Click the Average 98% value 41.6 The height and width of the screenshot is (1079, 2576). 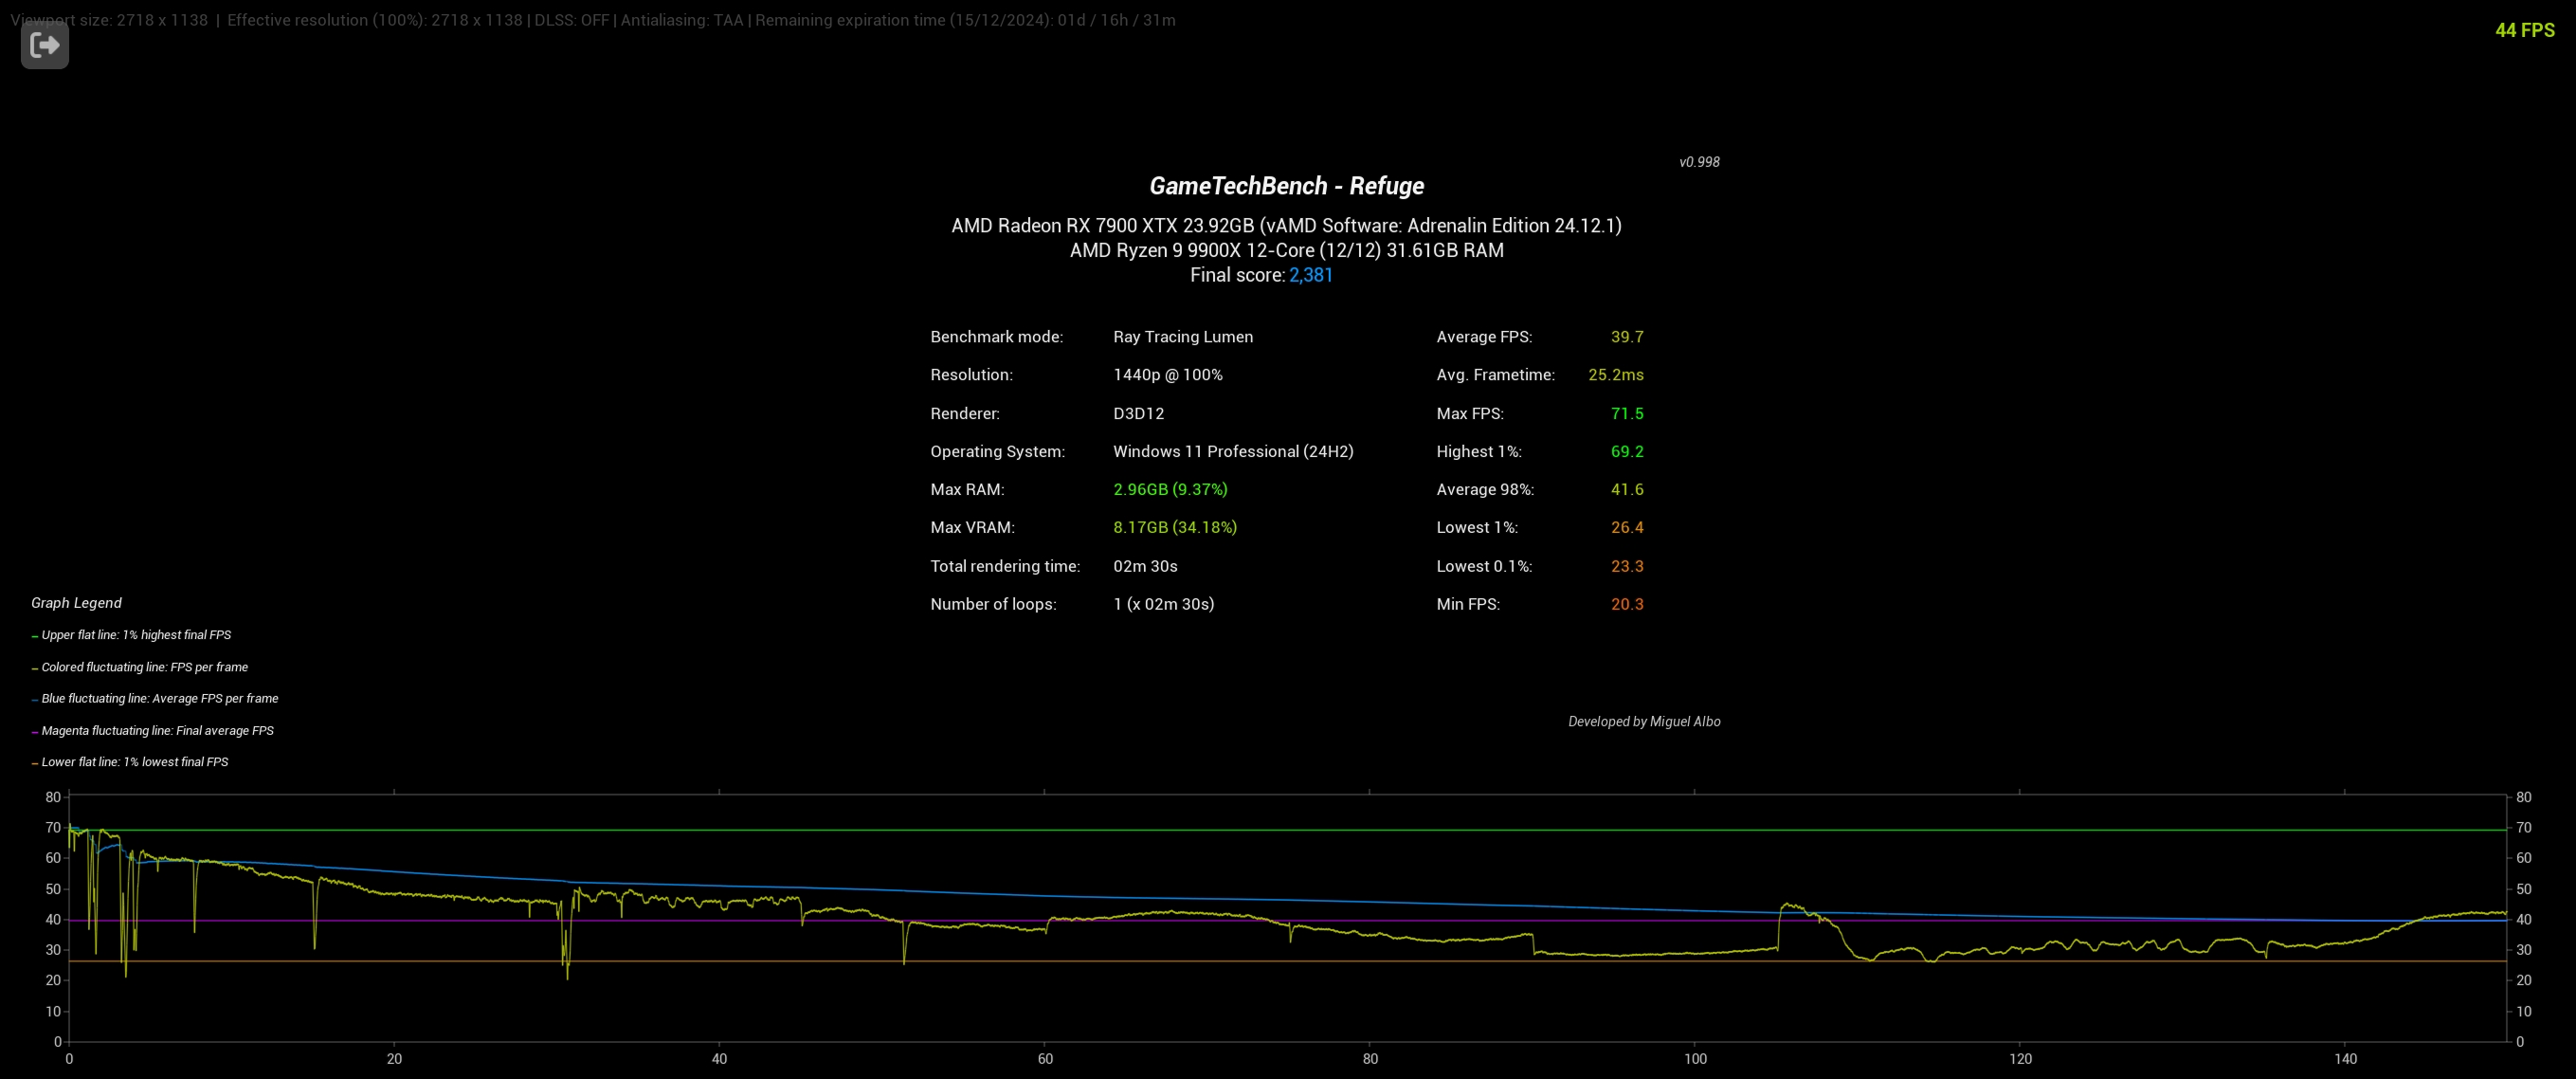coord(1627,489)
